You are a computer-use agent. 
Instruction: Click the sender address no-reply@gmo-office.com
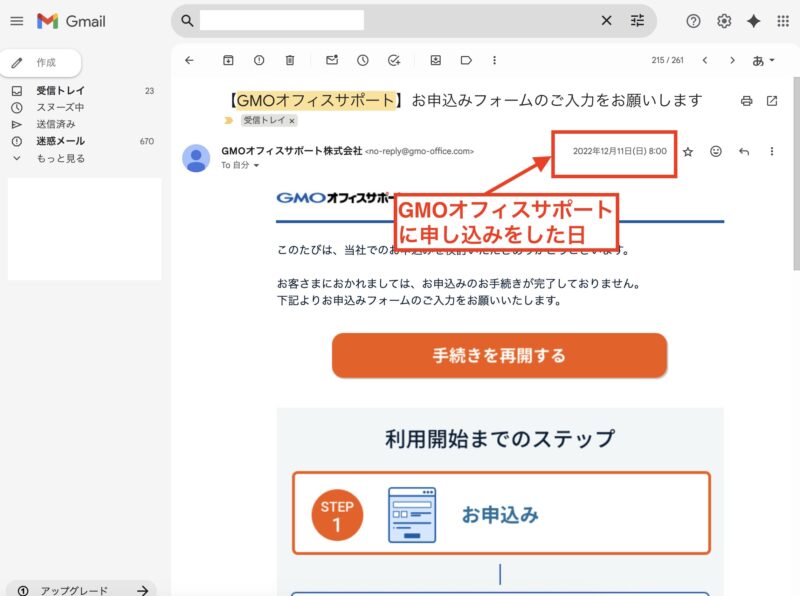click(419, 152)
